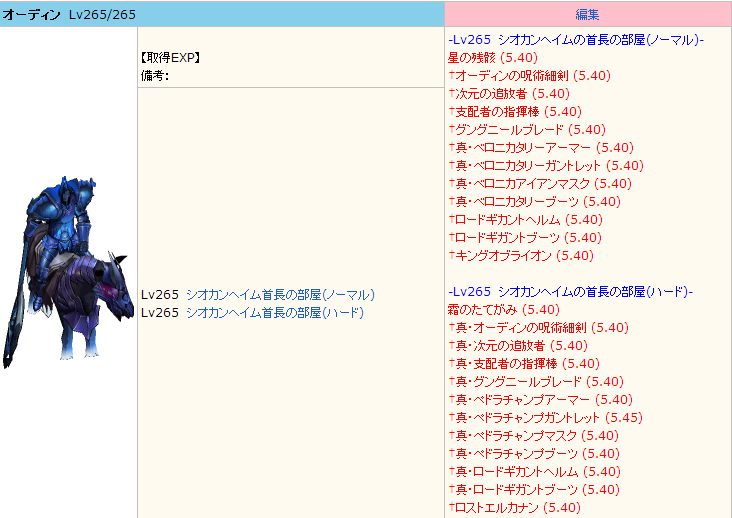Select the -Lv265 シオカンヘイムの首長の部屋(ノーマル)- heading

[x=576, y=40]
